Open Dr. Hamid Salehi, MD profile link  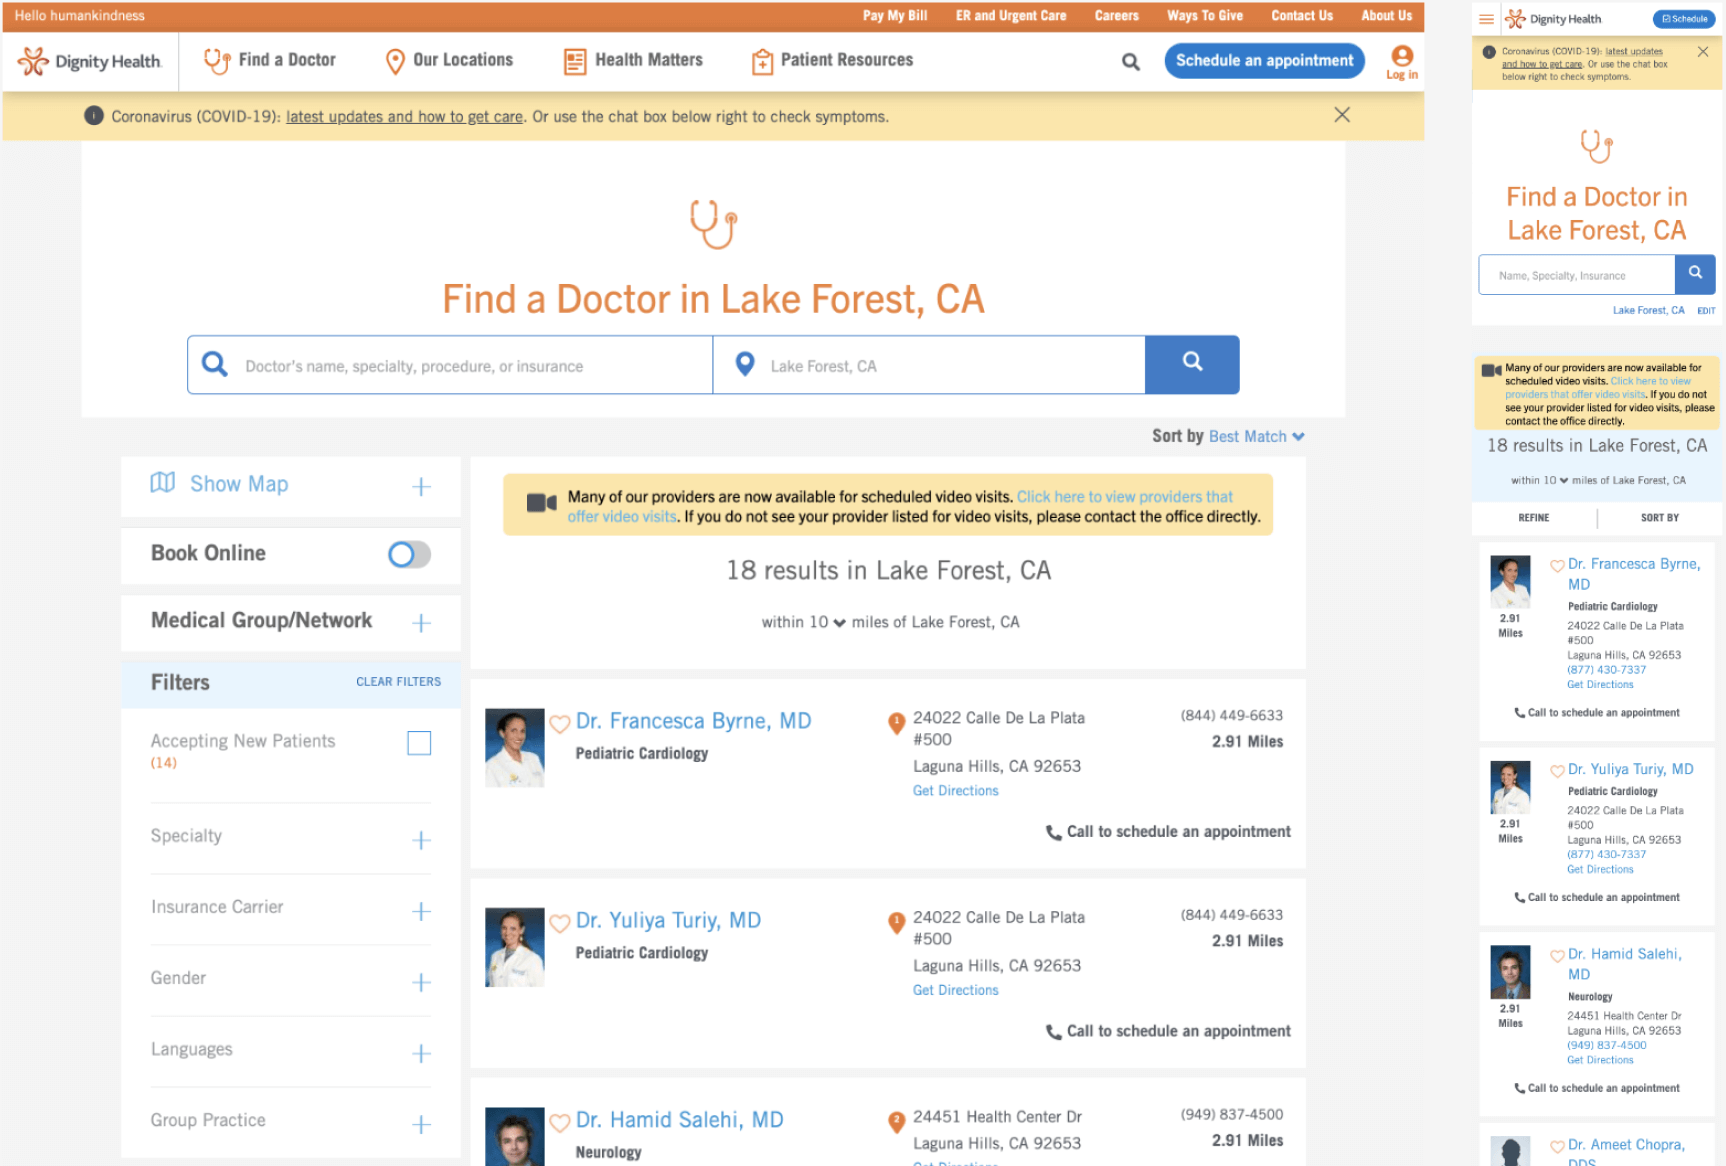pyautogui.click(x=679, y=1120)
